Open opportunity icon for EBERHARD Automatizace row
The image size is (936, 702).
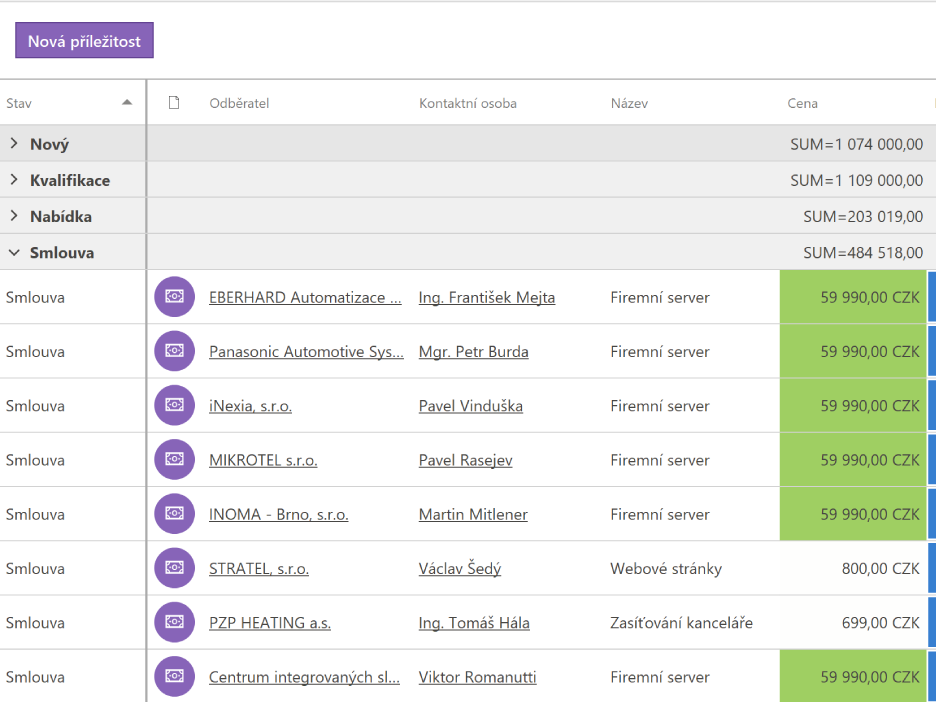tap(174, 297)
